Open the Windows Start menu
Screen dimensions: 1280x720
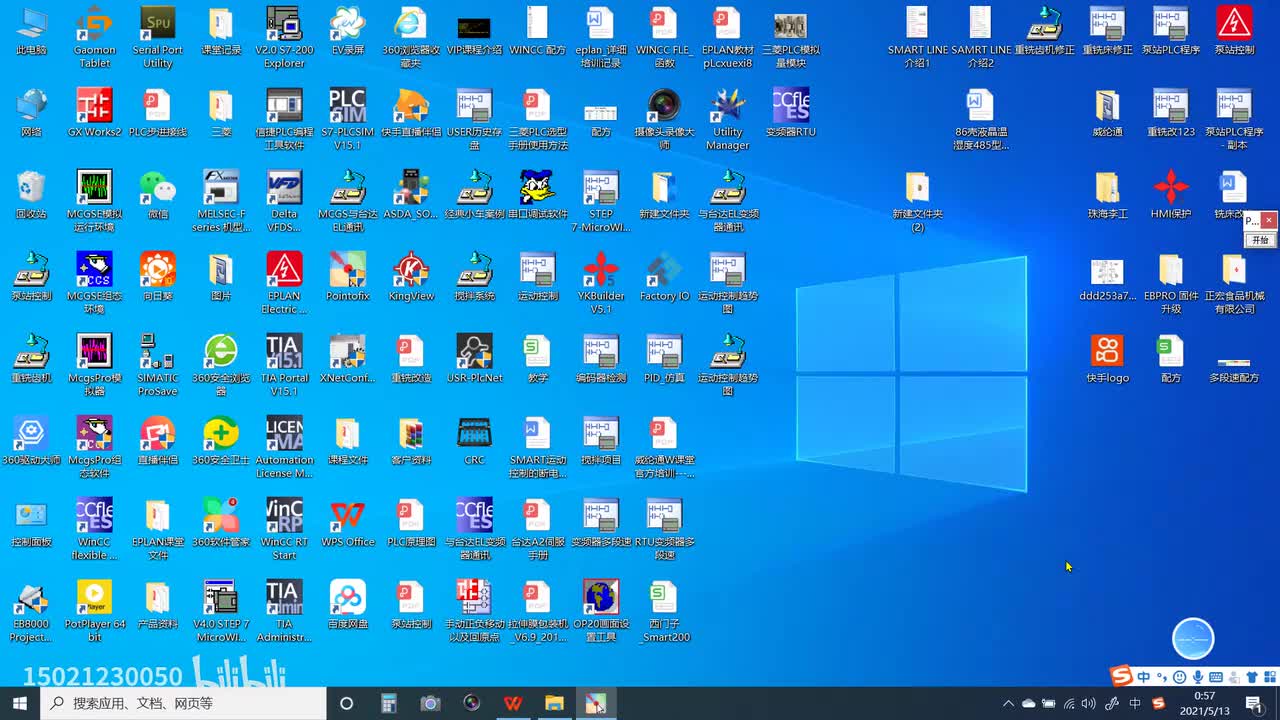click(20, 704)
